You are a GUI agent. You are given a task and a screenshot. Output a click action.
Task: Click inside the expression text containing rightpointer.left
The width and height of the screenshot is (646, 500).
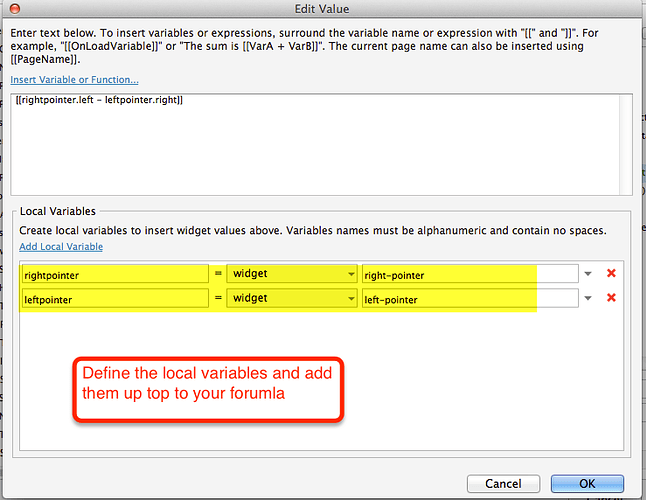click(x=100, y=100)
